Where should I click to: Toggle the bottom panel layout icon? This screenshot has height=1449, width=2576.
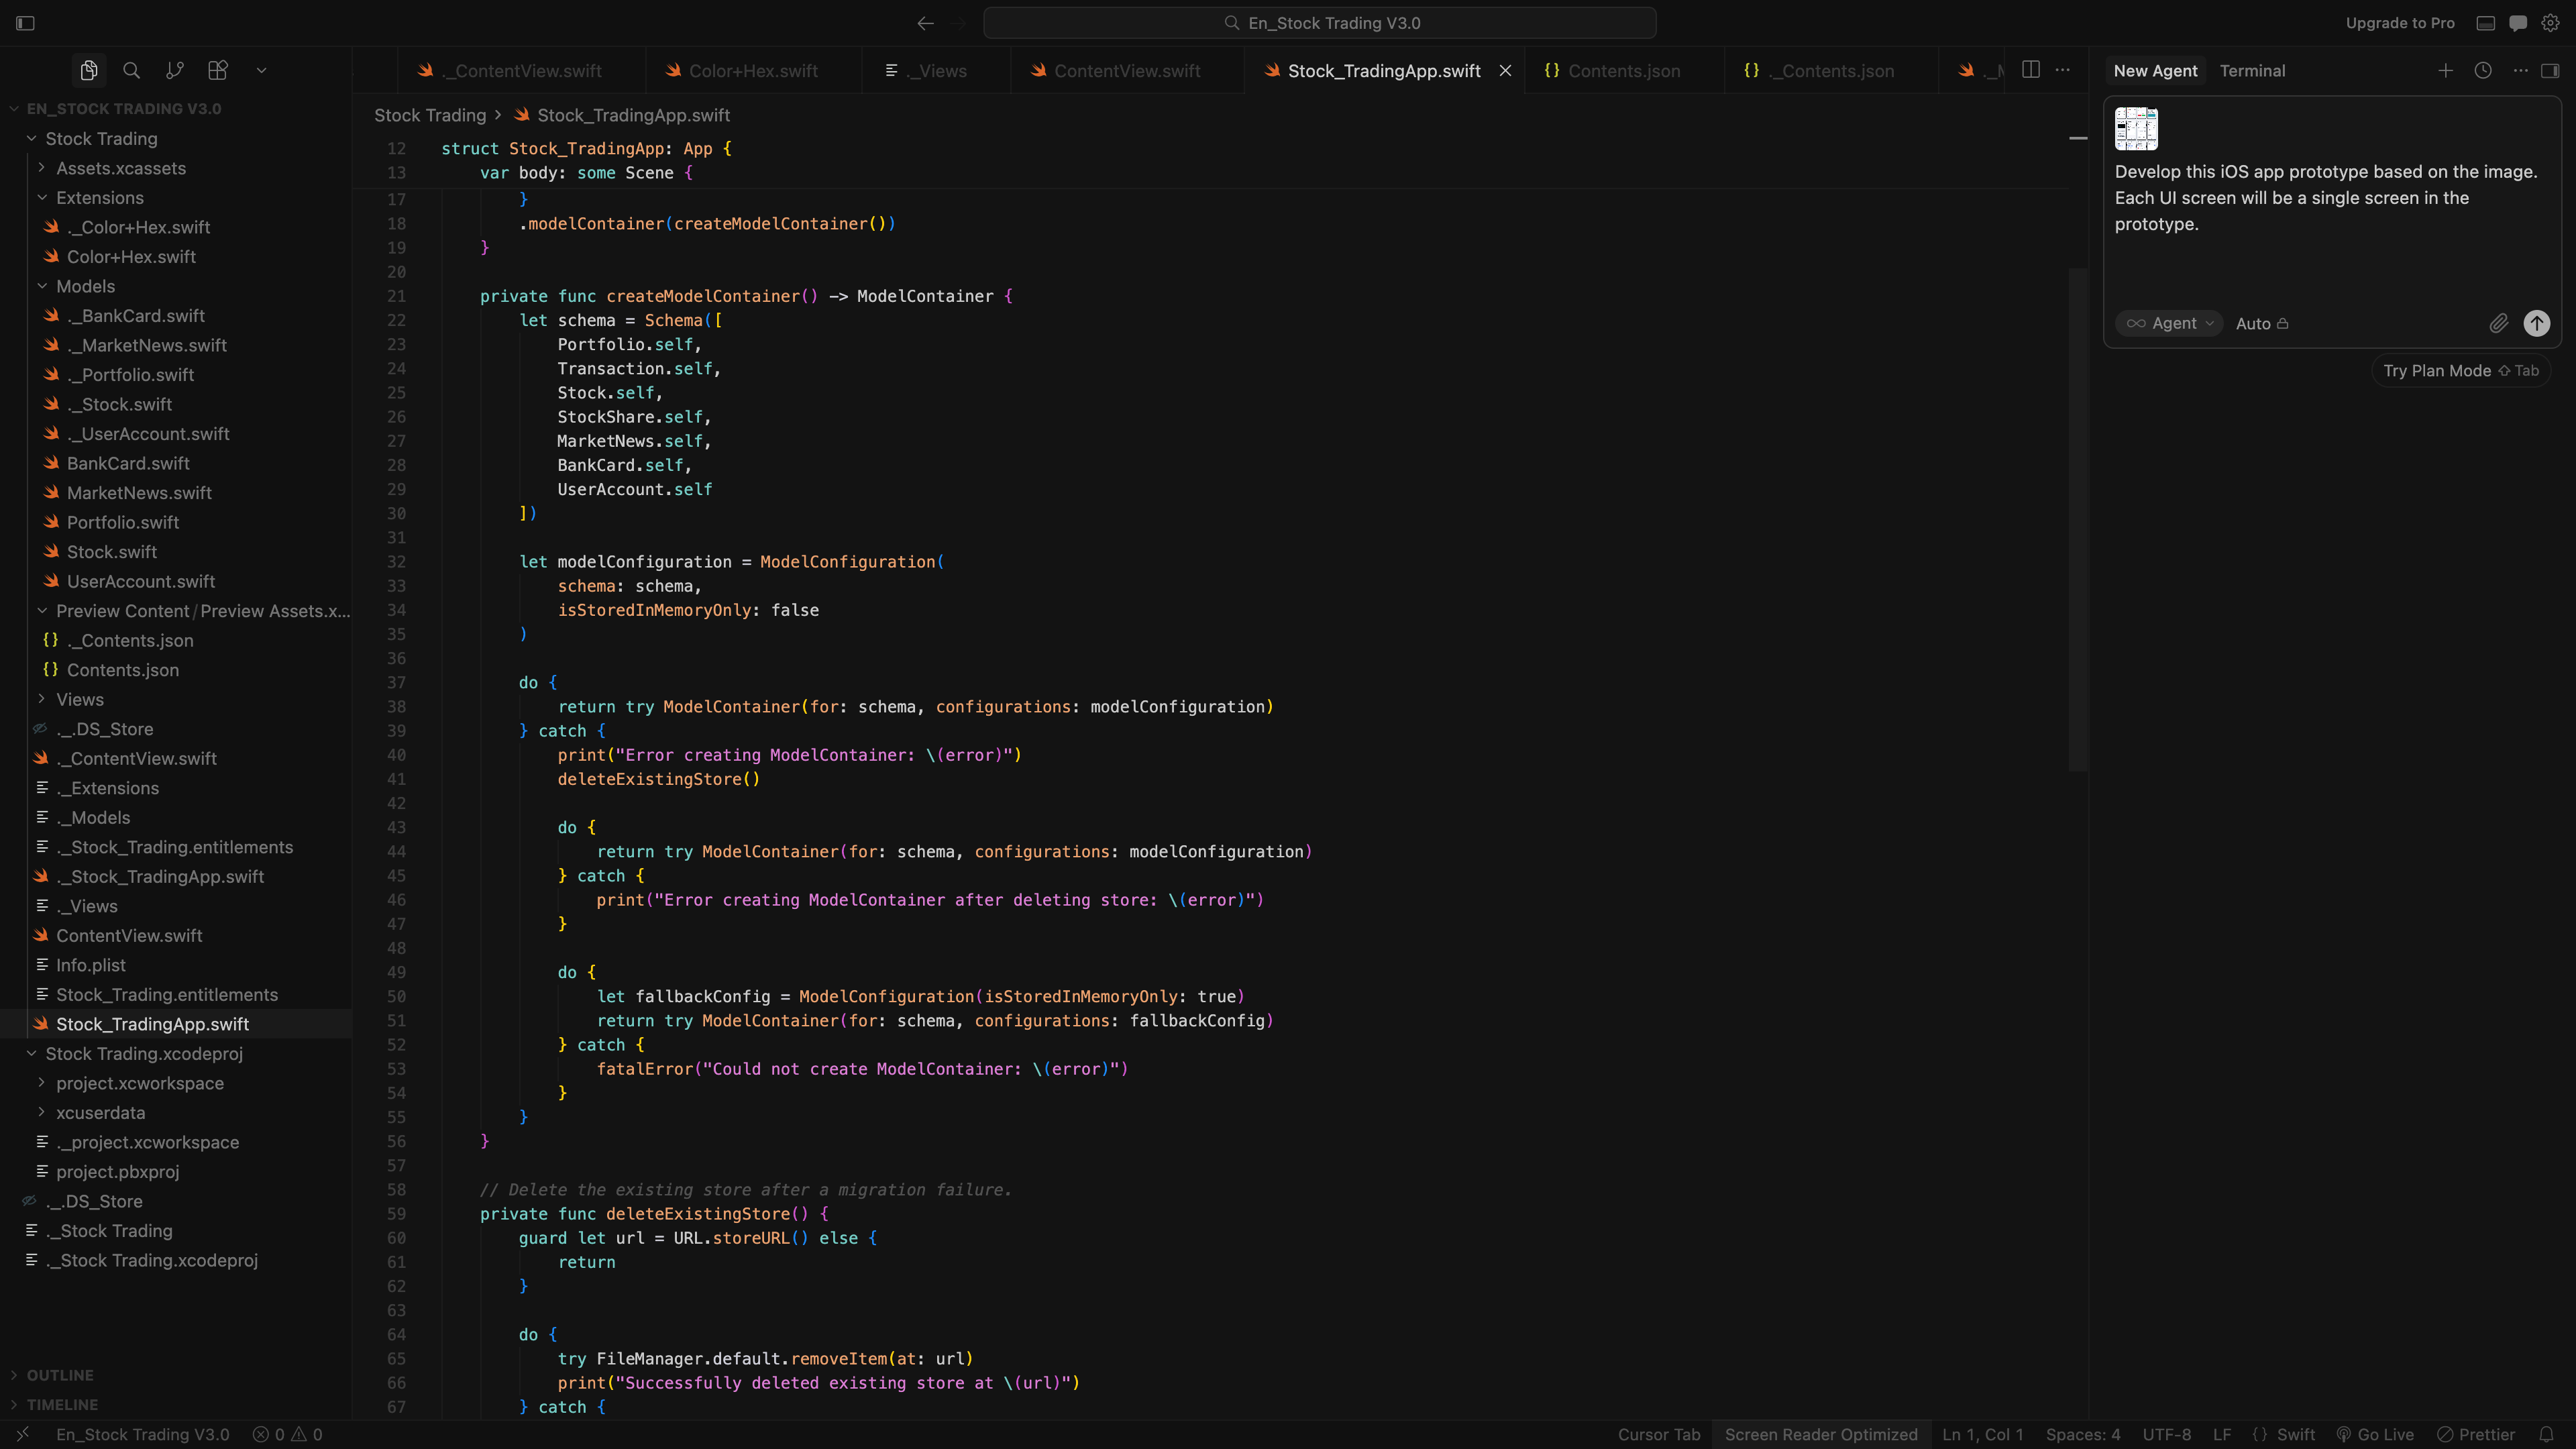2485,23
